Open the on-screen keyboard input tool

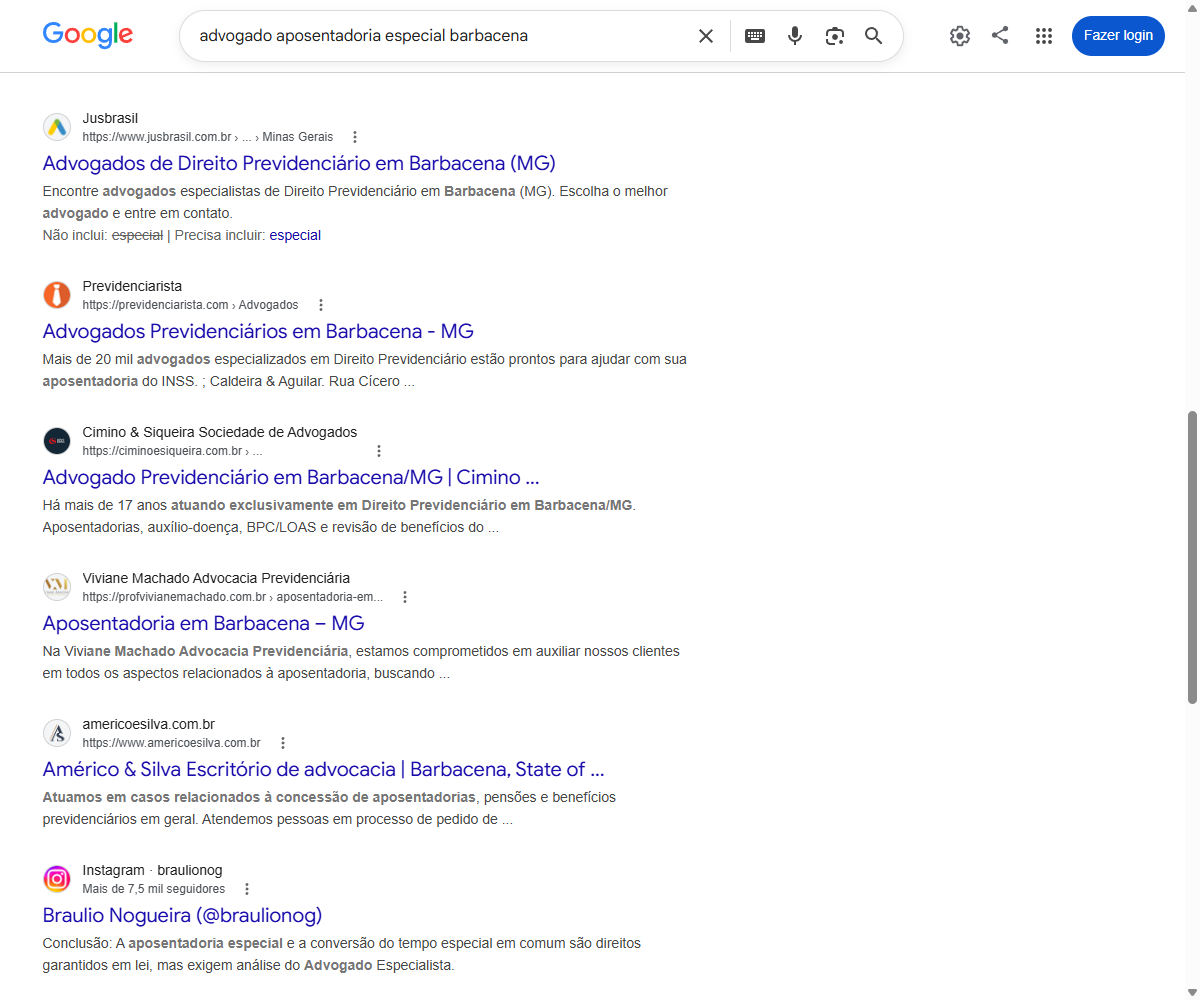click(755, 36)
